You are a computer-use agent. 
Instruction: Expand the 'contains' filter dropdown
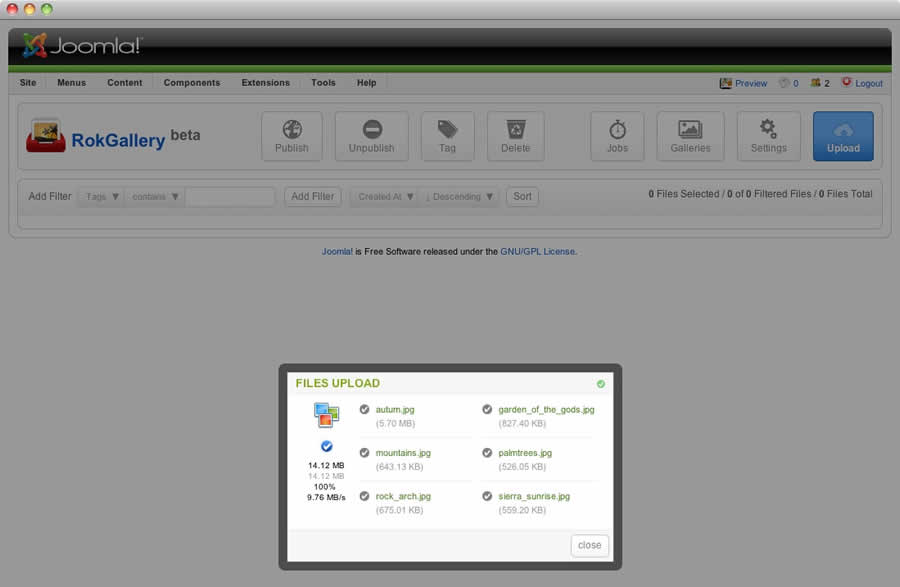point(156,197)
